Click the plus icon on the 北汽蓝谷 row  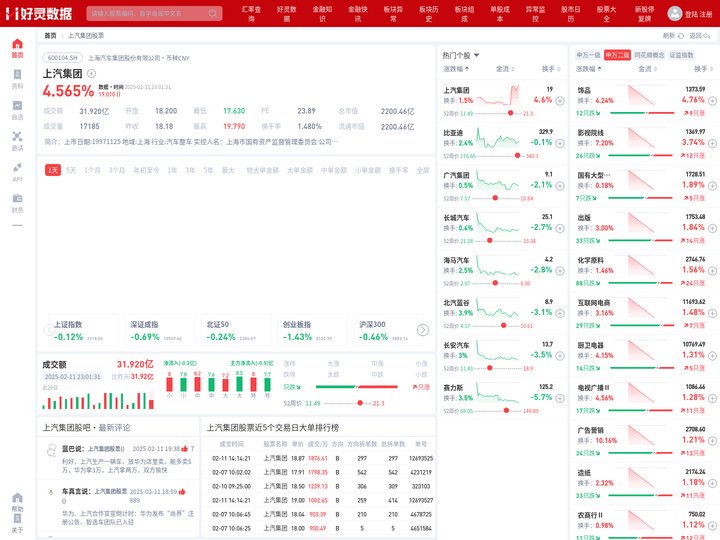click(560, 313)
